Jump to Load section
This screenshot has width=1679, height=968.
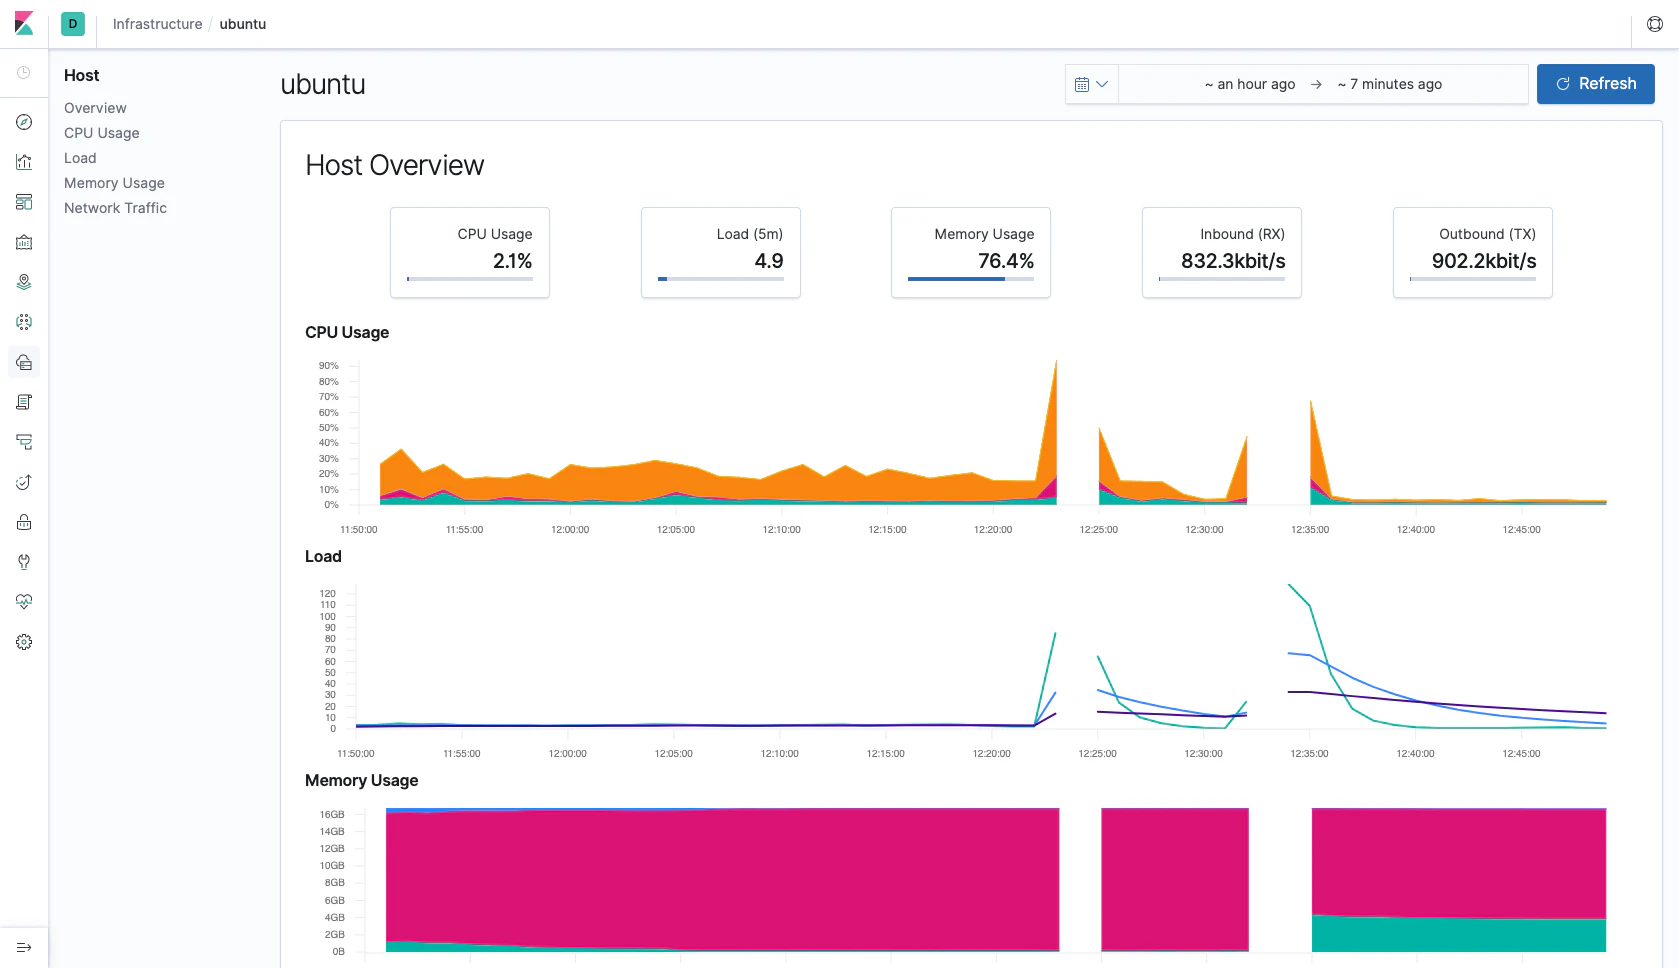[80, 158]
